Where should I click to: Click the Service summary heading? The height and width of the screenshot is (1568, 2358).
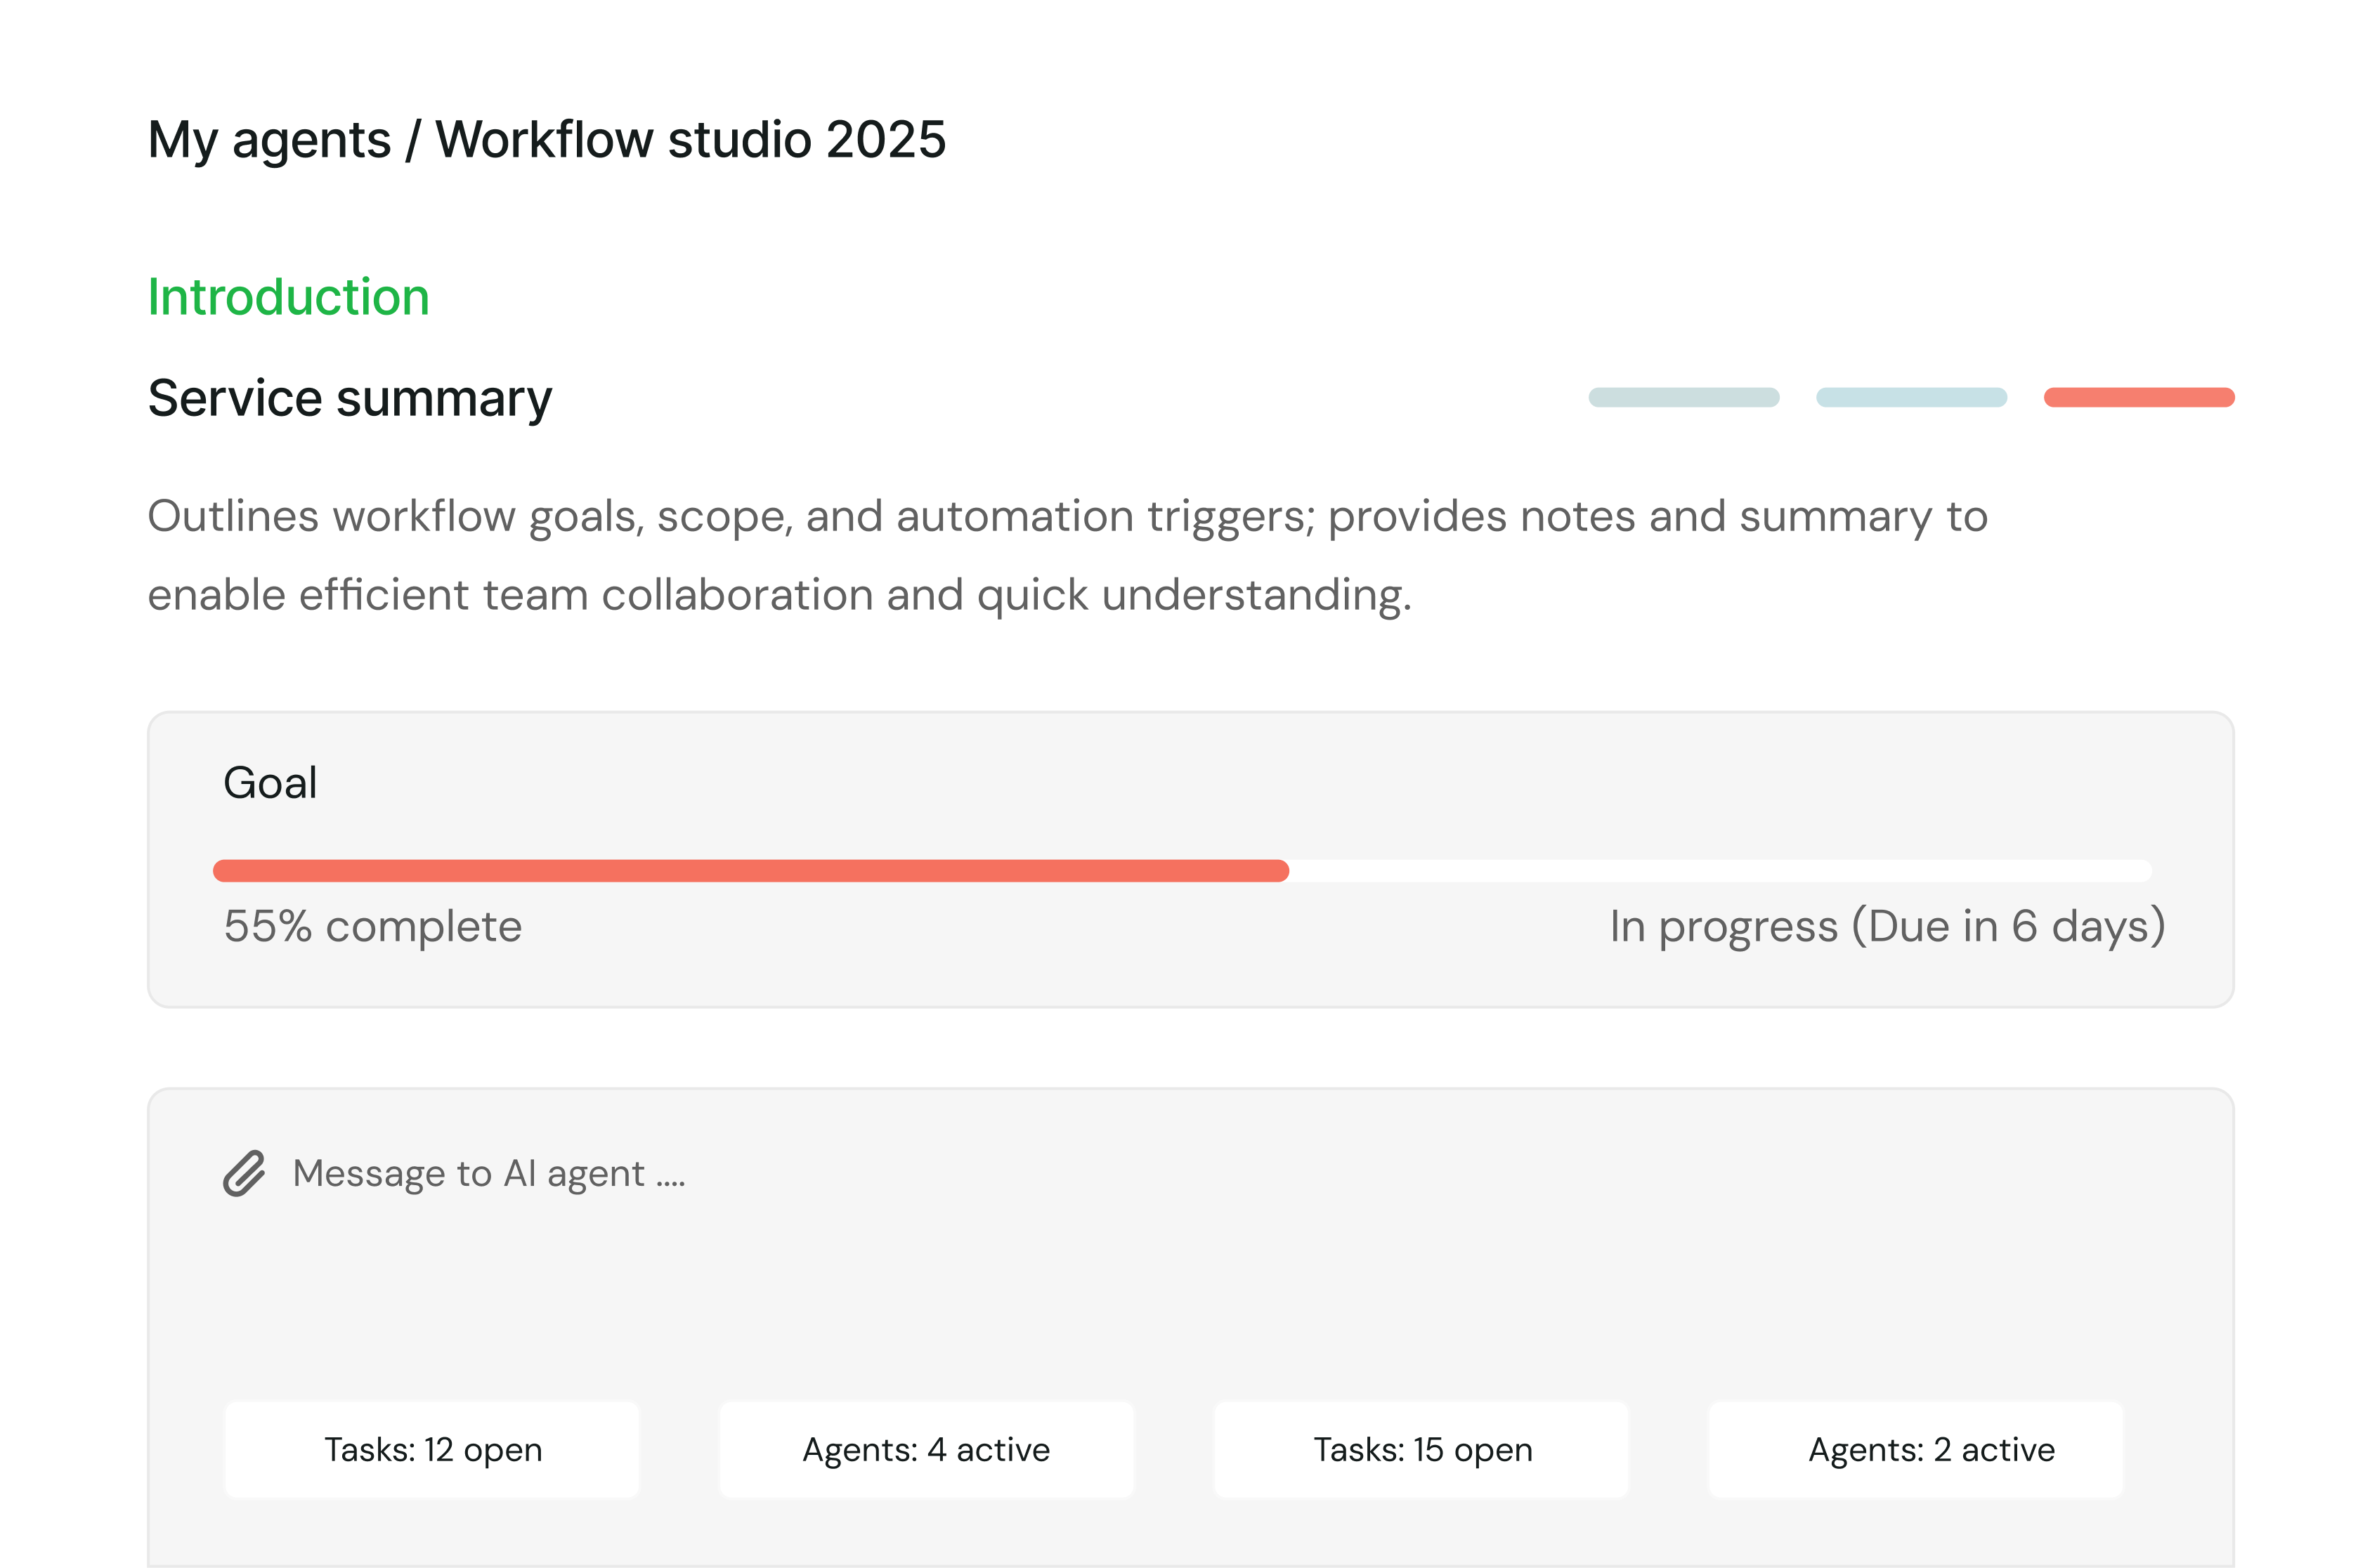click(x=349, y=398)
